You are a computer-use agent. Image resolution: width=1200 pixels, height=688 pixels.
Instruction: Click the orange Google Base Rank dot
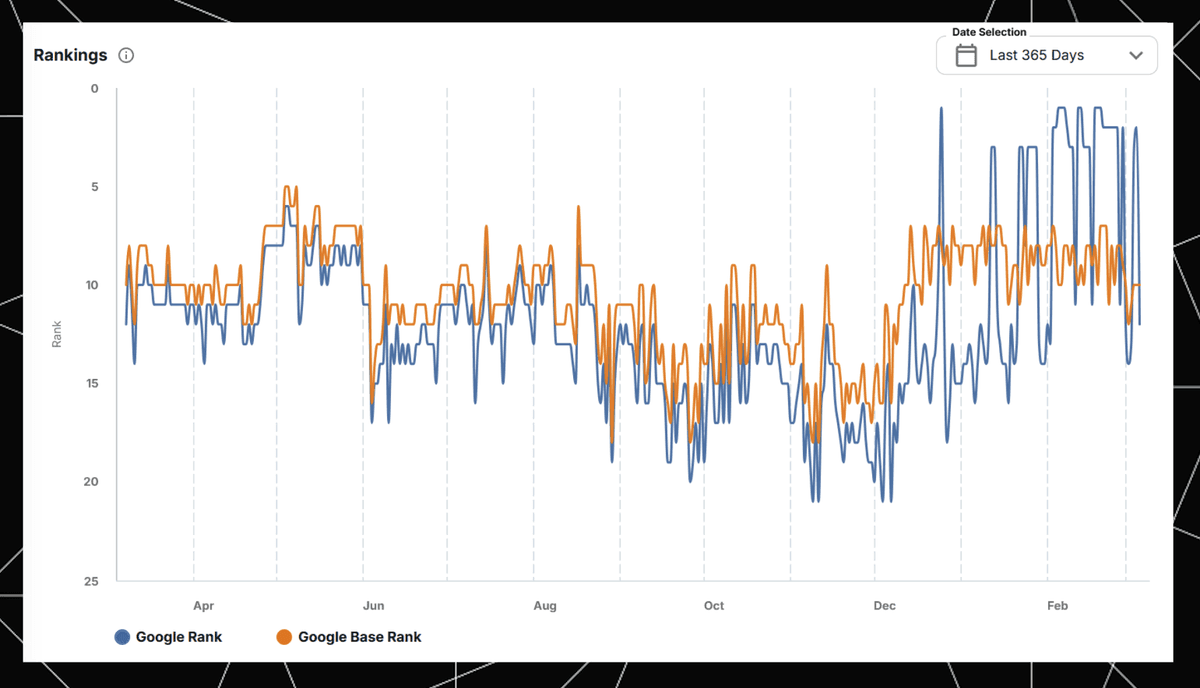coord(284,637)
